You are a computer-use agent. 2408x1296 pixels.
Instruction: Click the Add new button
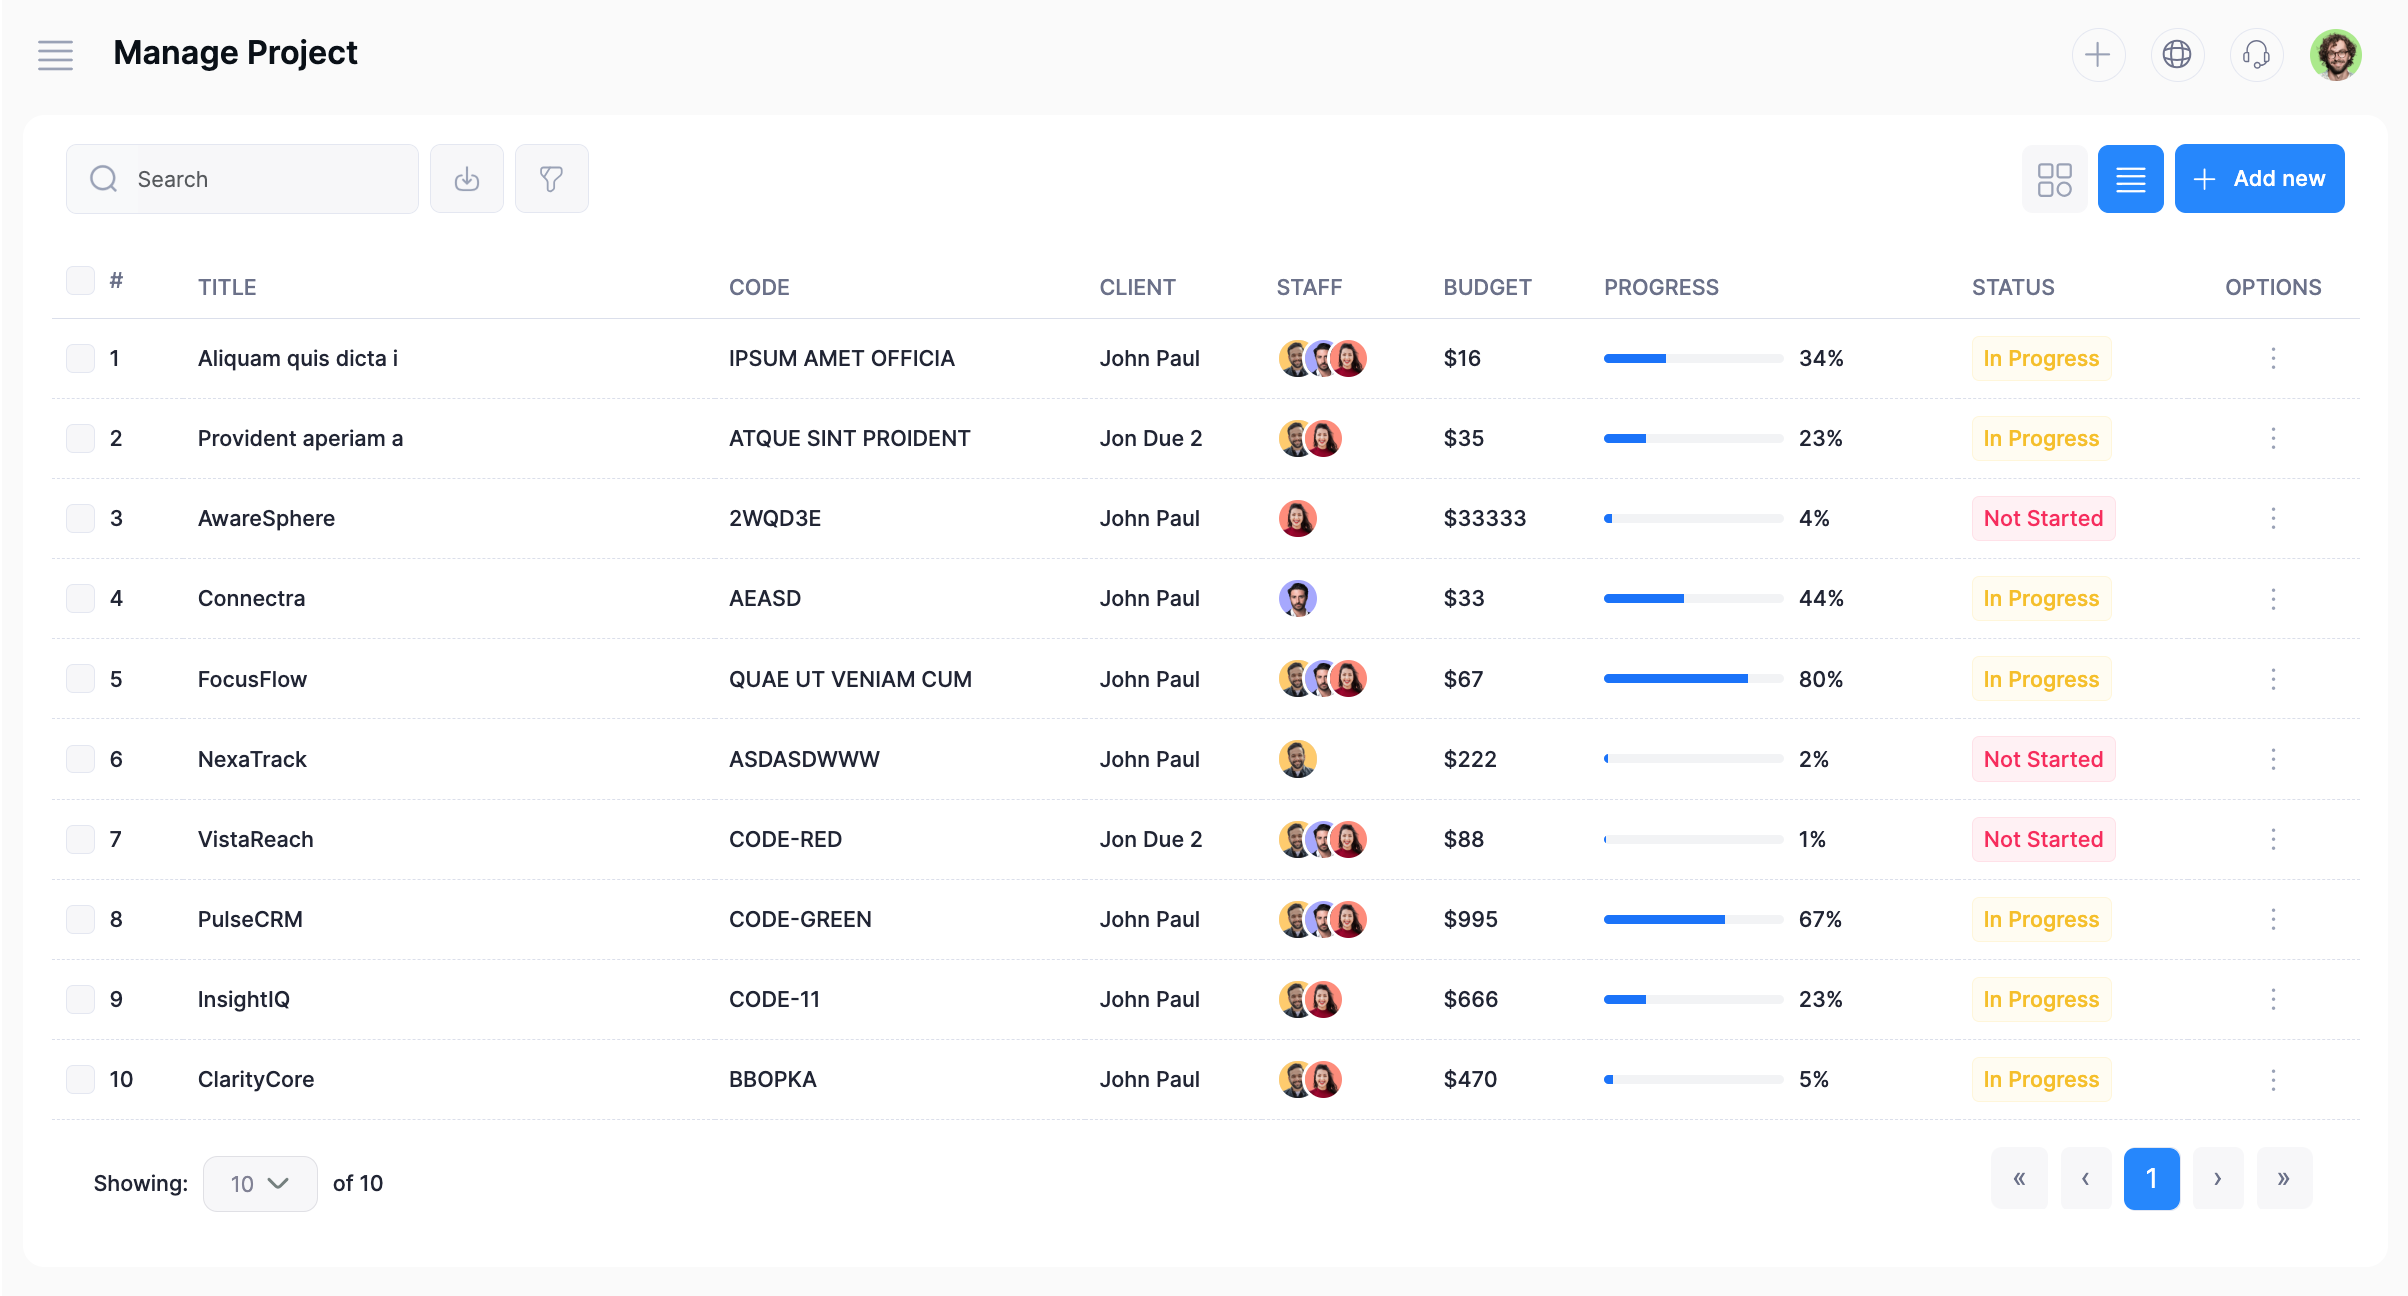[x=2259, y=179]
